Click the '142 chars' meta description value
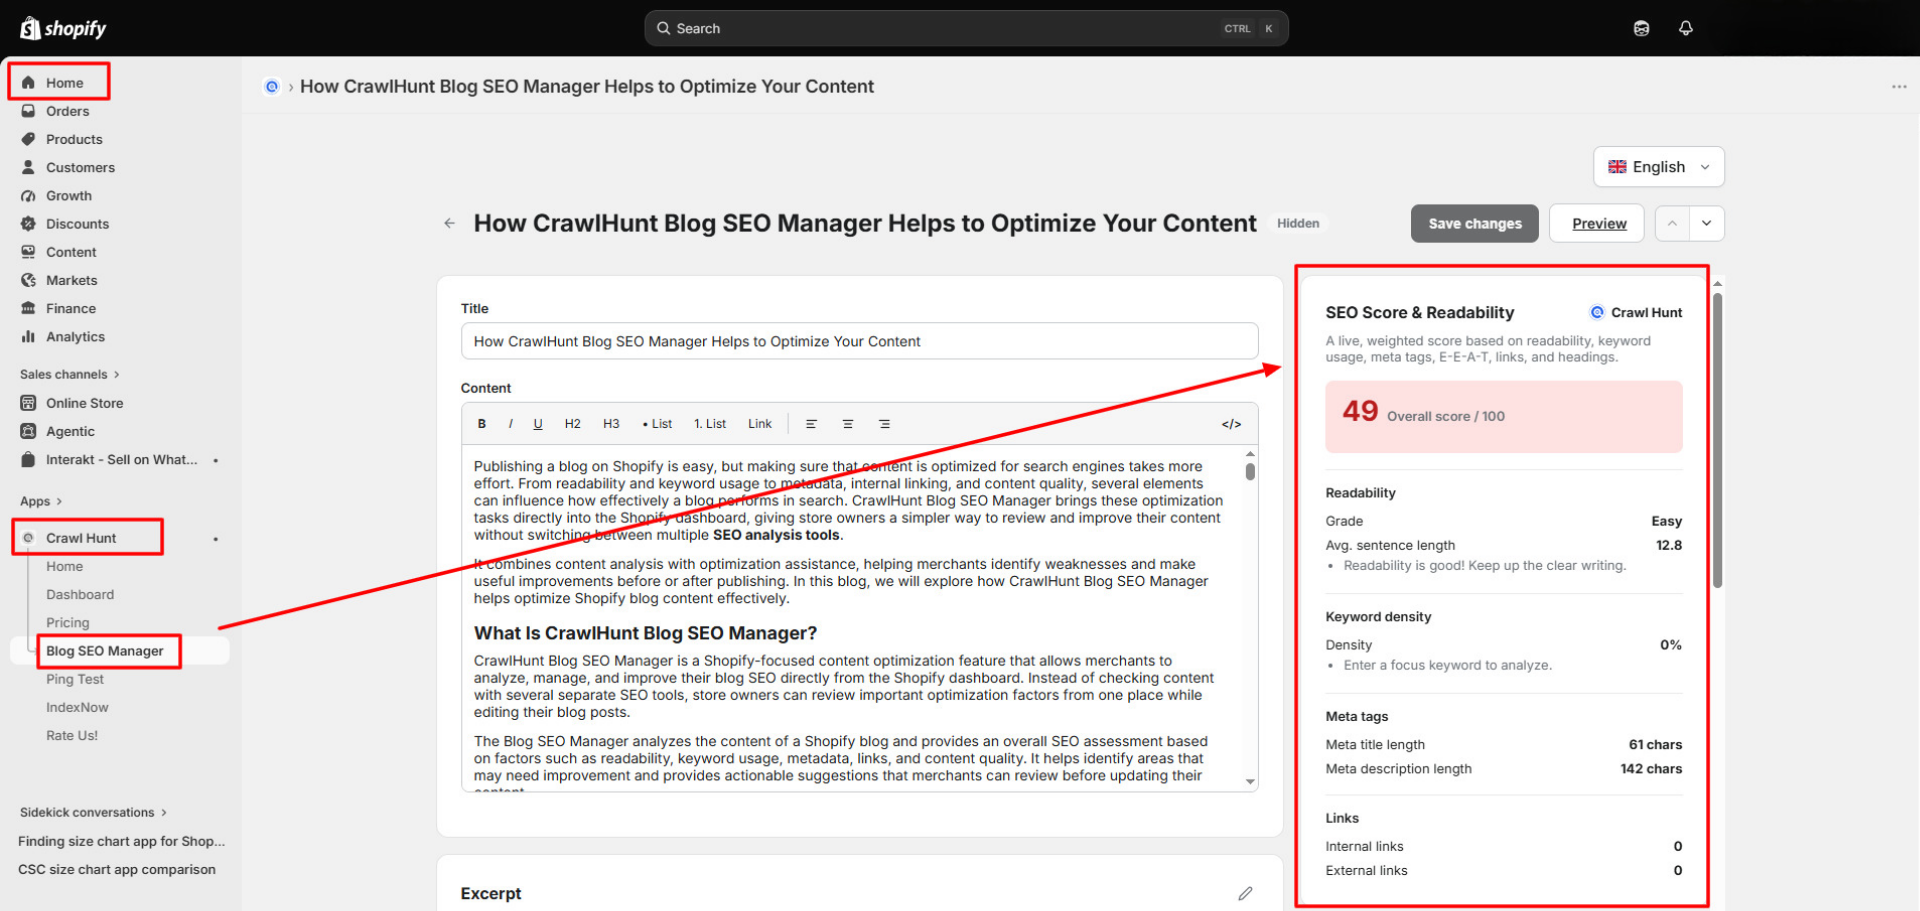1920x911 pixels. 1651,769
